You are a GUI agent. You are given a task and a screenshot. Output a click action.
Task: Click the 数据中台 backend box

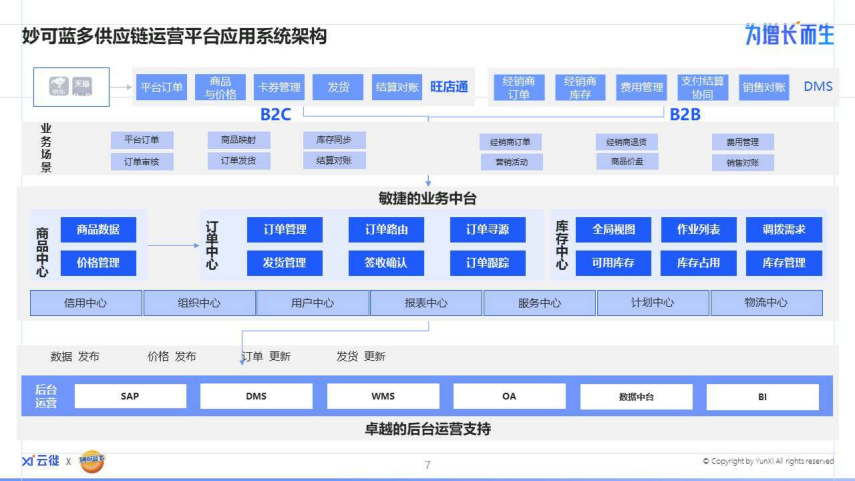(636, 396)
